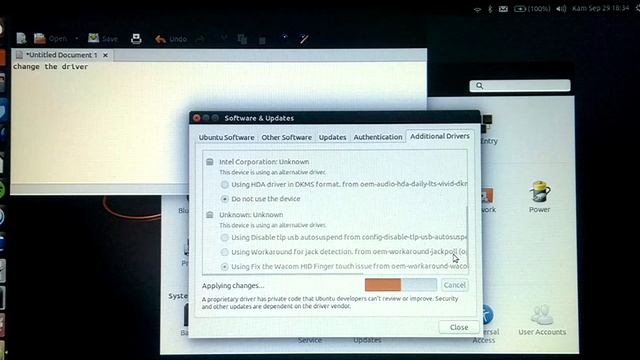This screenshot has height=360, width=640.
Task: Click the 'Unknown: Unknown' device heading
Action: [251, 215]
